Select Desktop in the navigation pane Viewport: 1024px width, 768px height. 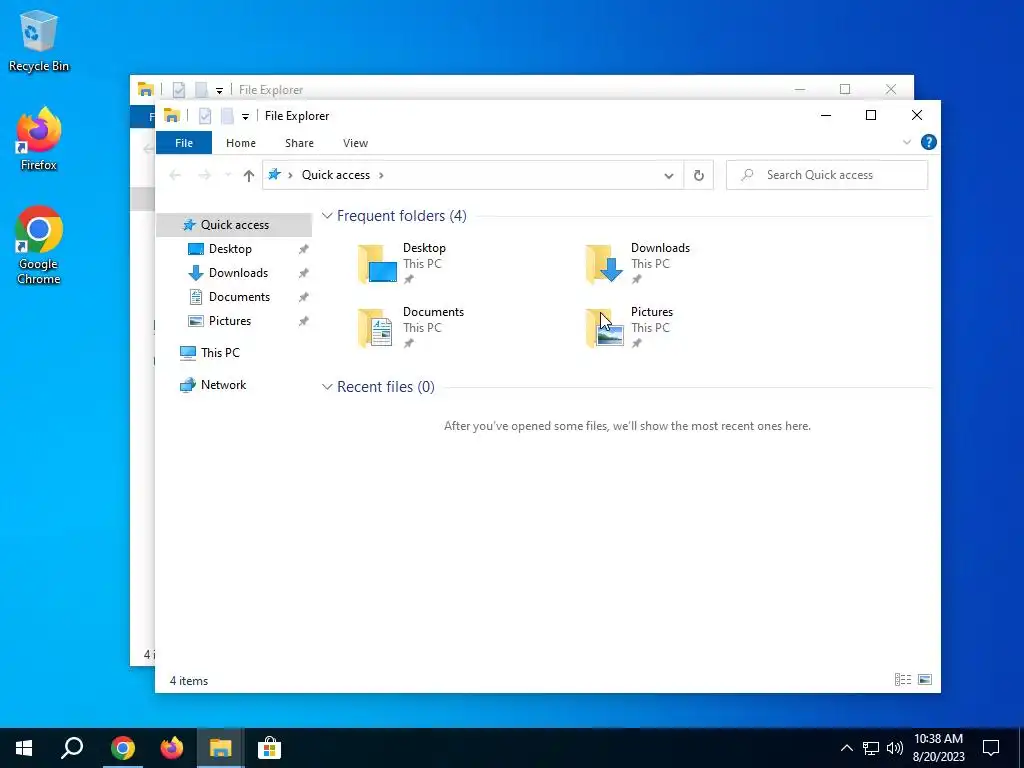point(230,249)
